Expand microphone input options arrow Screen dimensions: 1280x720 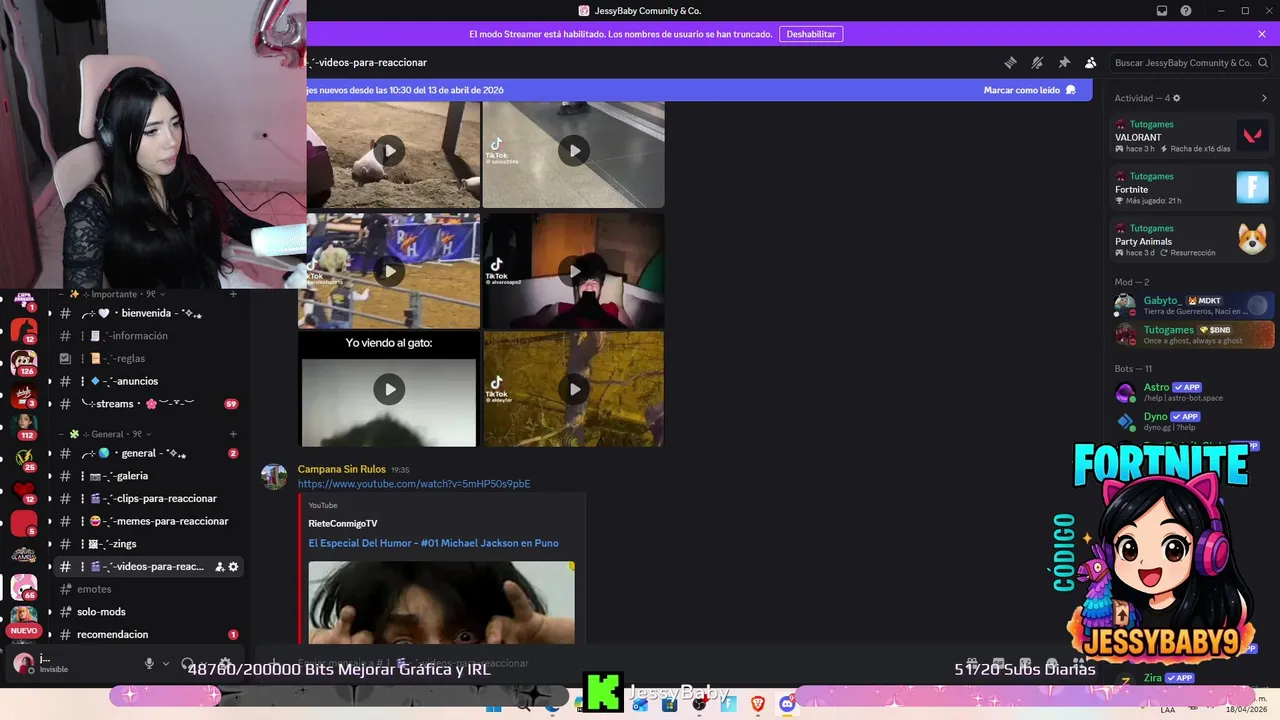coord(166,663)
